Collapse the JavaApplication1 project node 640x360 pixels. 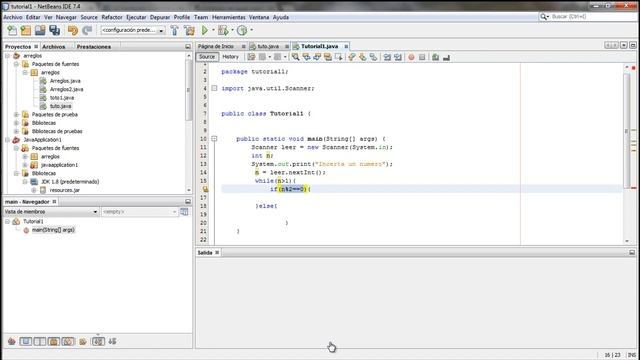(7, 140)
